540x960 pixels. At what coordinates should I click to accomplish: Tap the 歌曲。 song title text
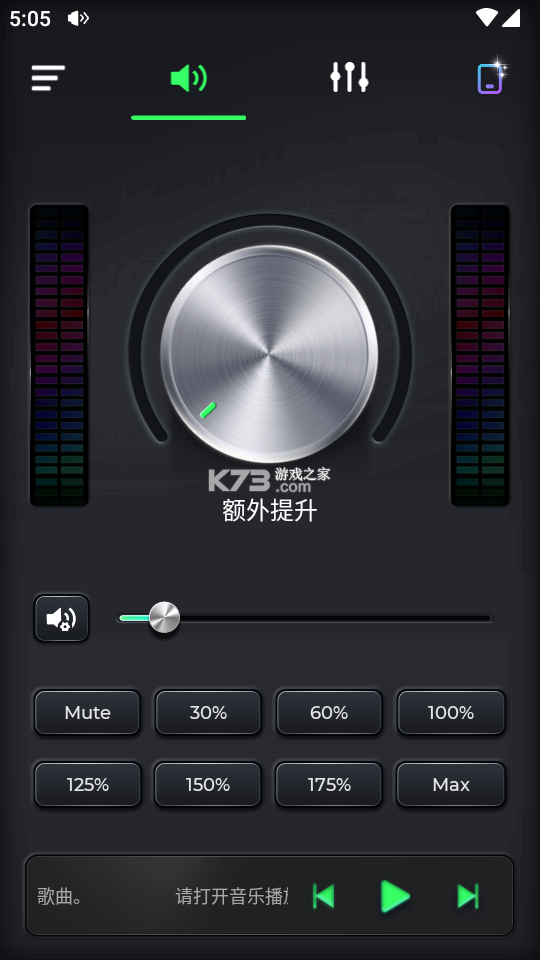click(x=59, y=896)
